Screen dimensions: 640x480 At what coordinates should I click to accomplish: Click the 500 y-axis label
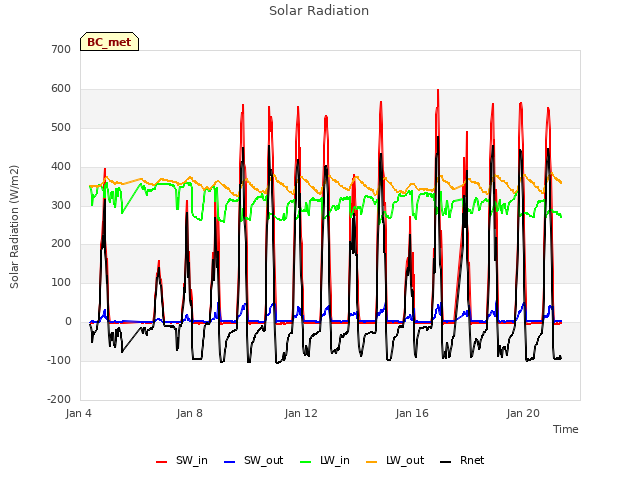click(61, 127)
